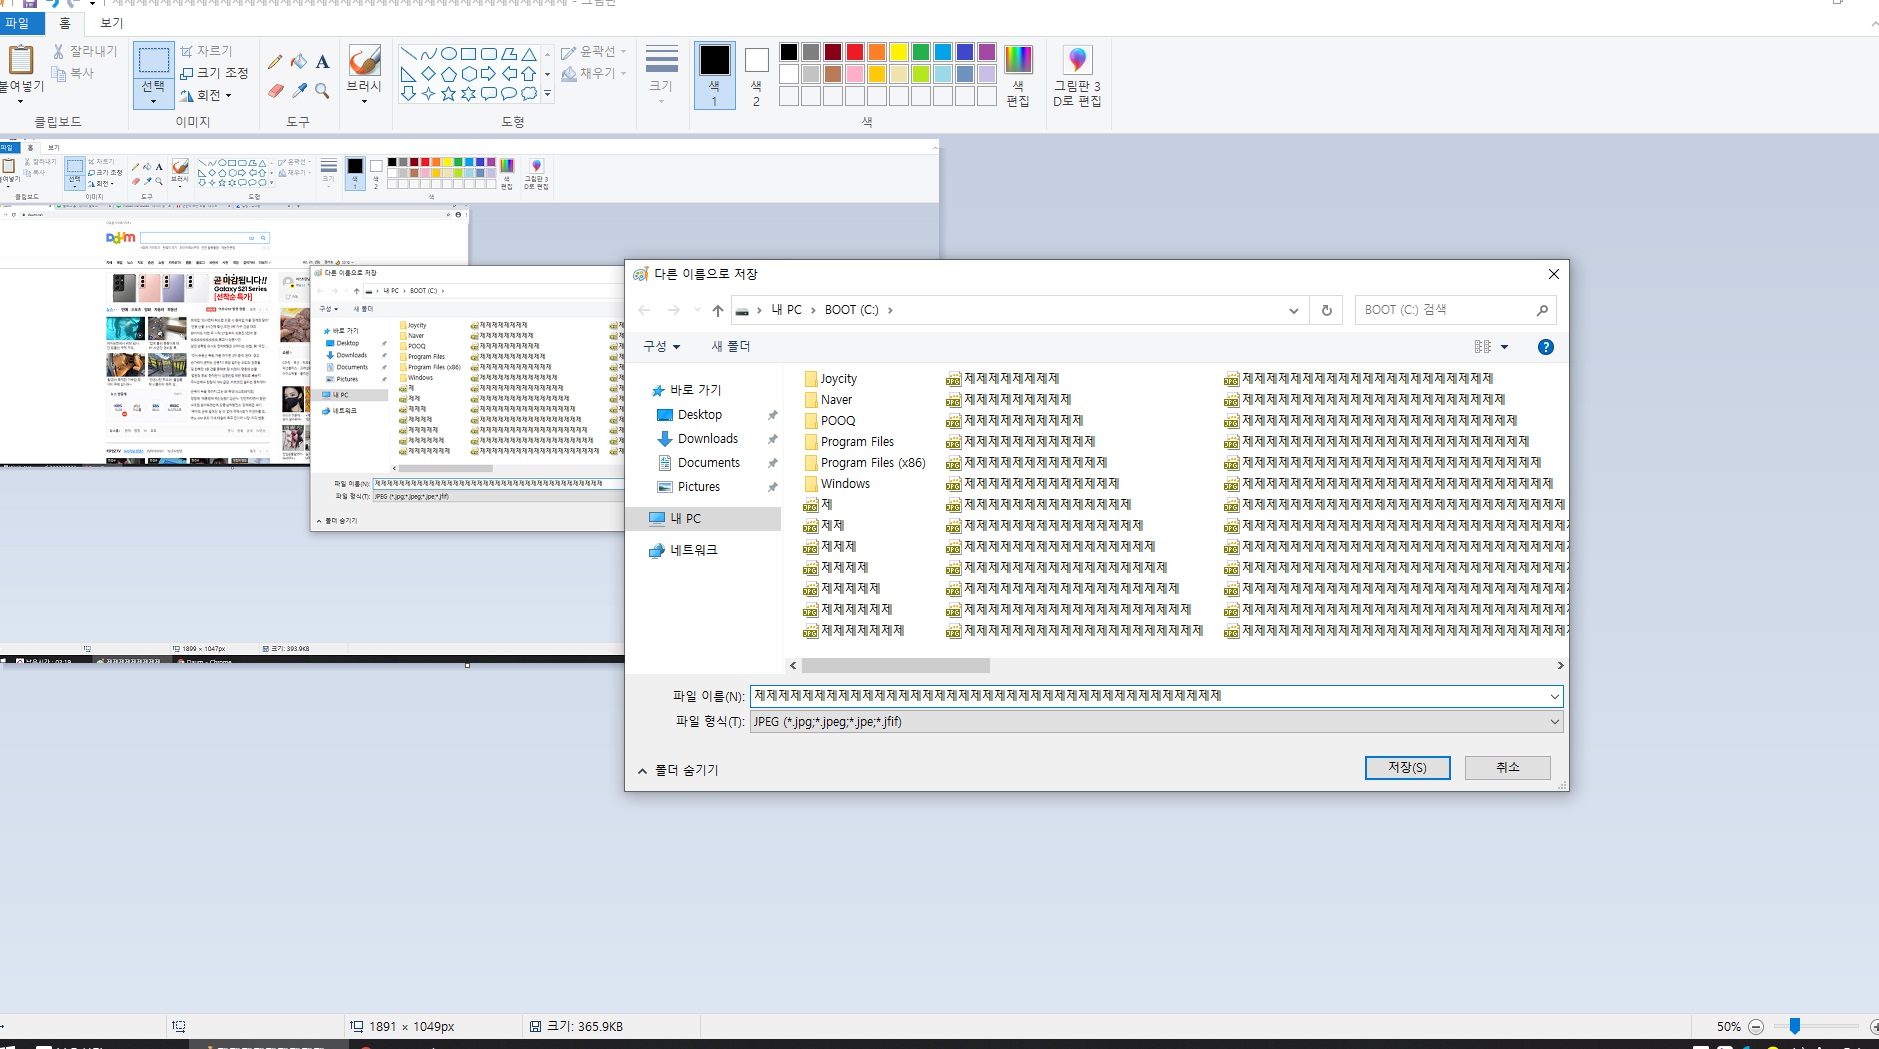1879x1049 pixels.
Task: Open Edit colors (색 편집)
Action: tap(1018, 75)
